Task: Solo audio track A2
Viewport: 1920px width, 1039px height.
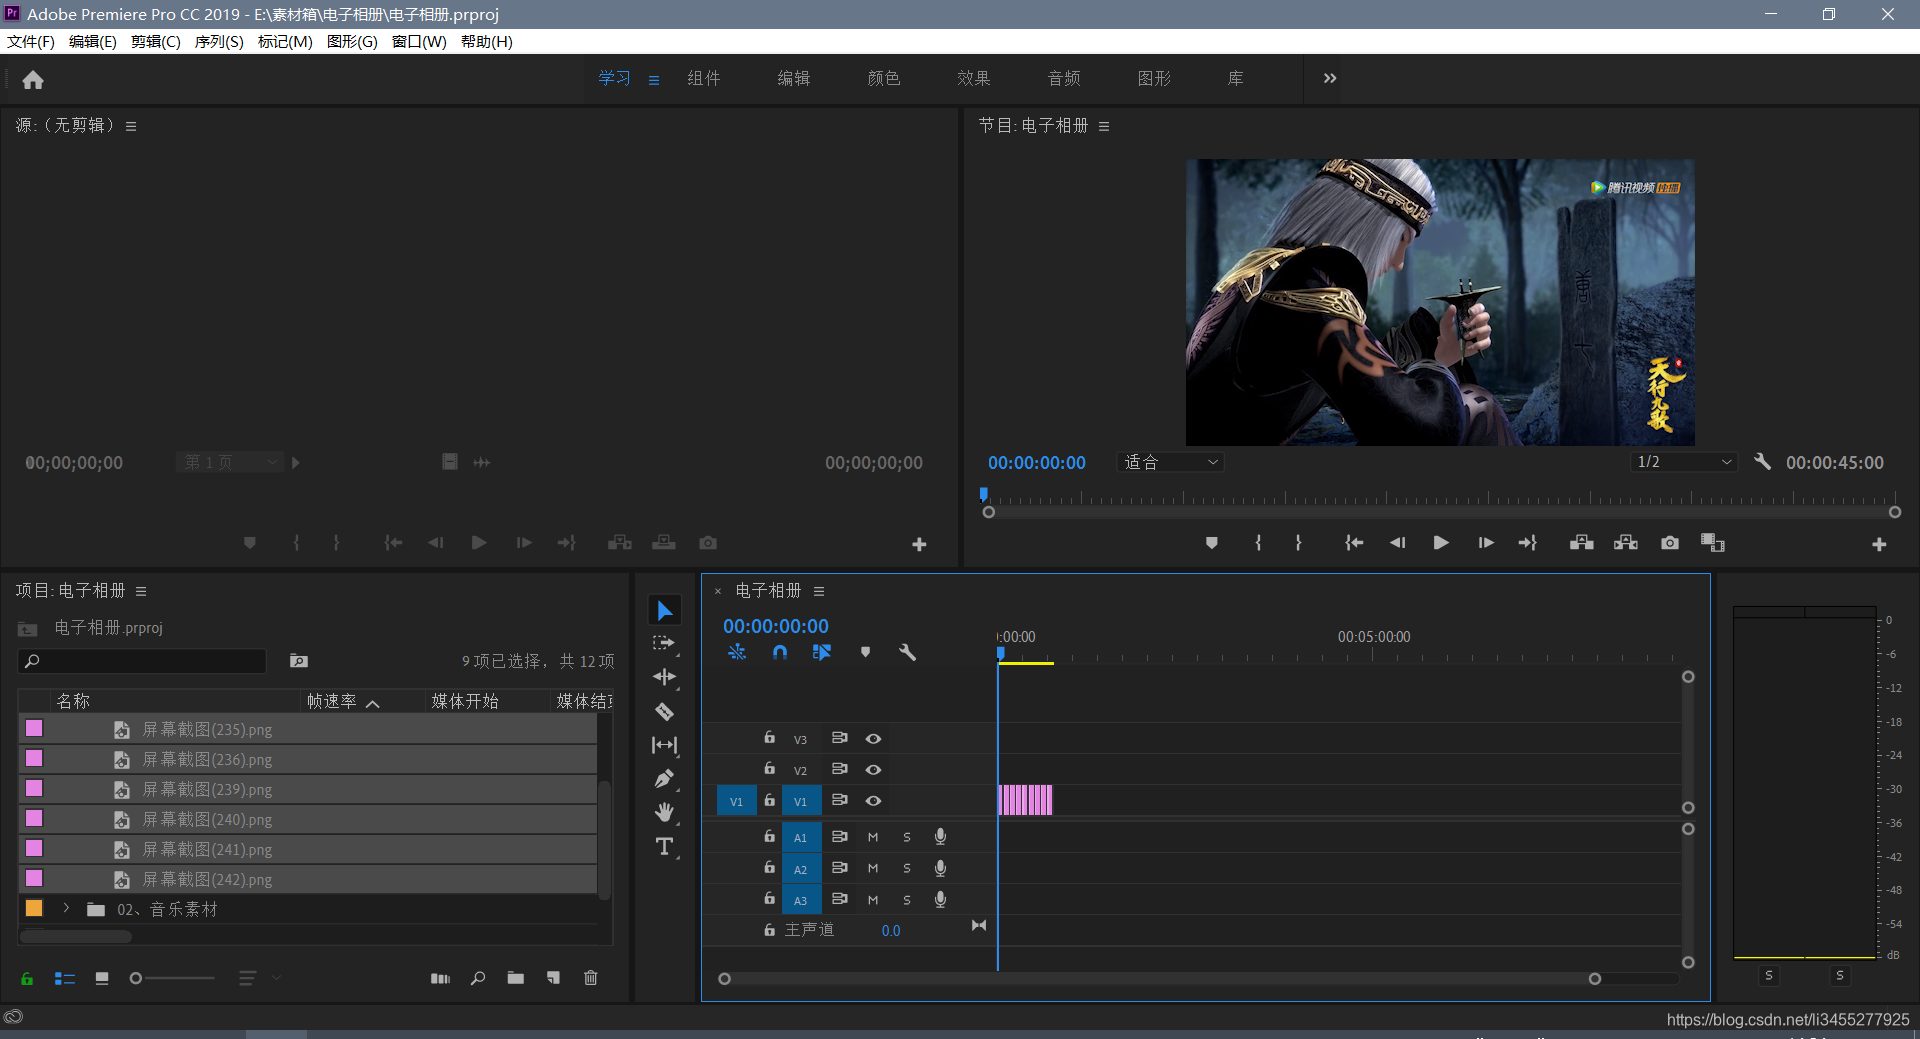Action: click(x=907, y=869)
